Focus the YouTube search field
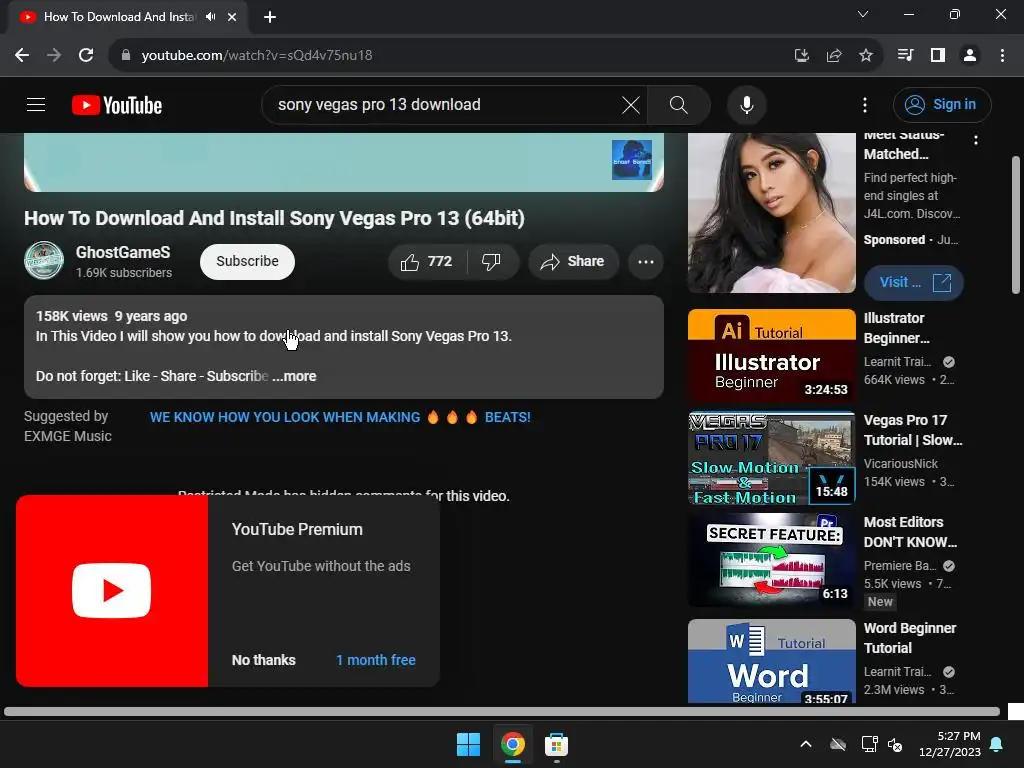 [444, 104]
